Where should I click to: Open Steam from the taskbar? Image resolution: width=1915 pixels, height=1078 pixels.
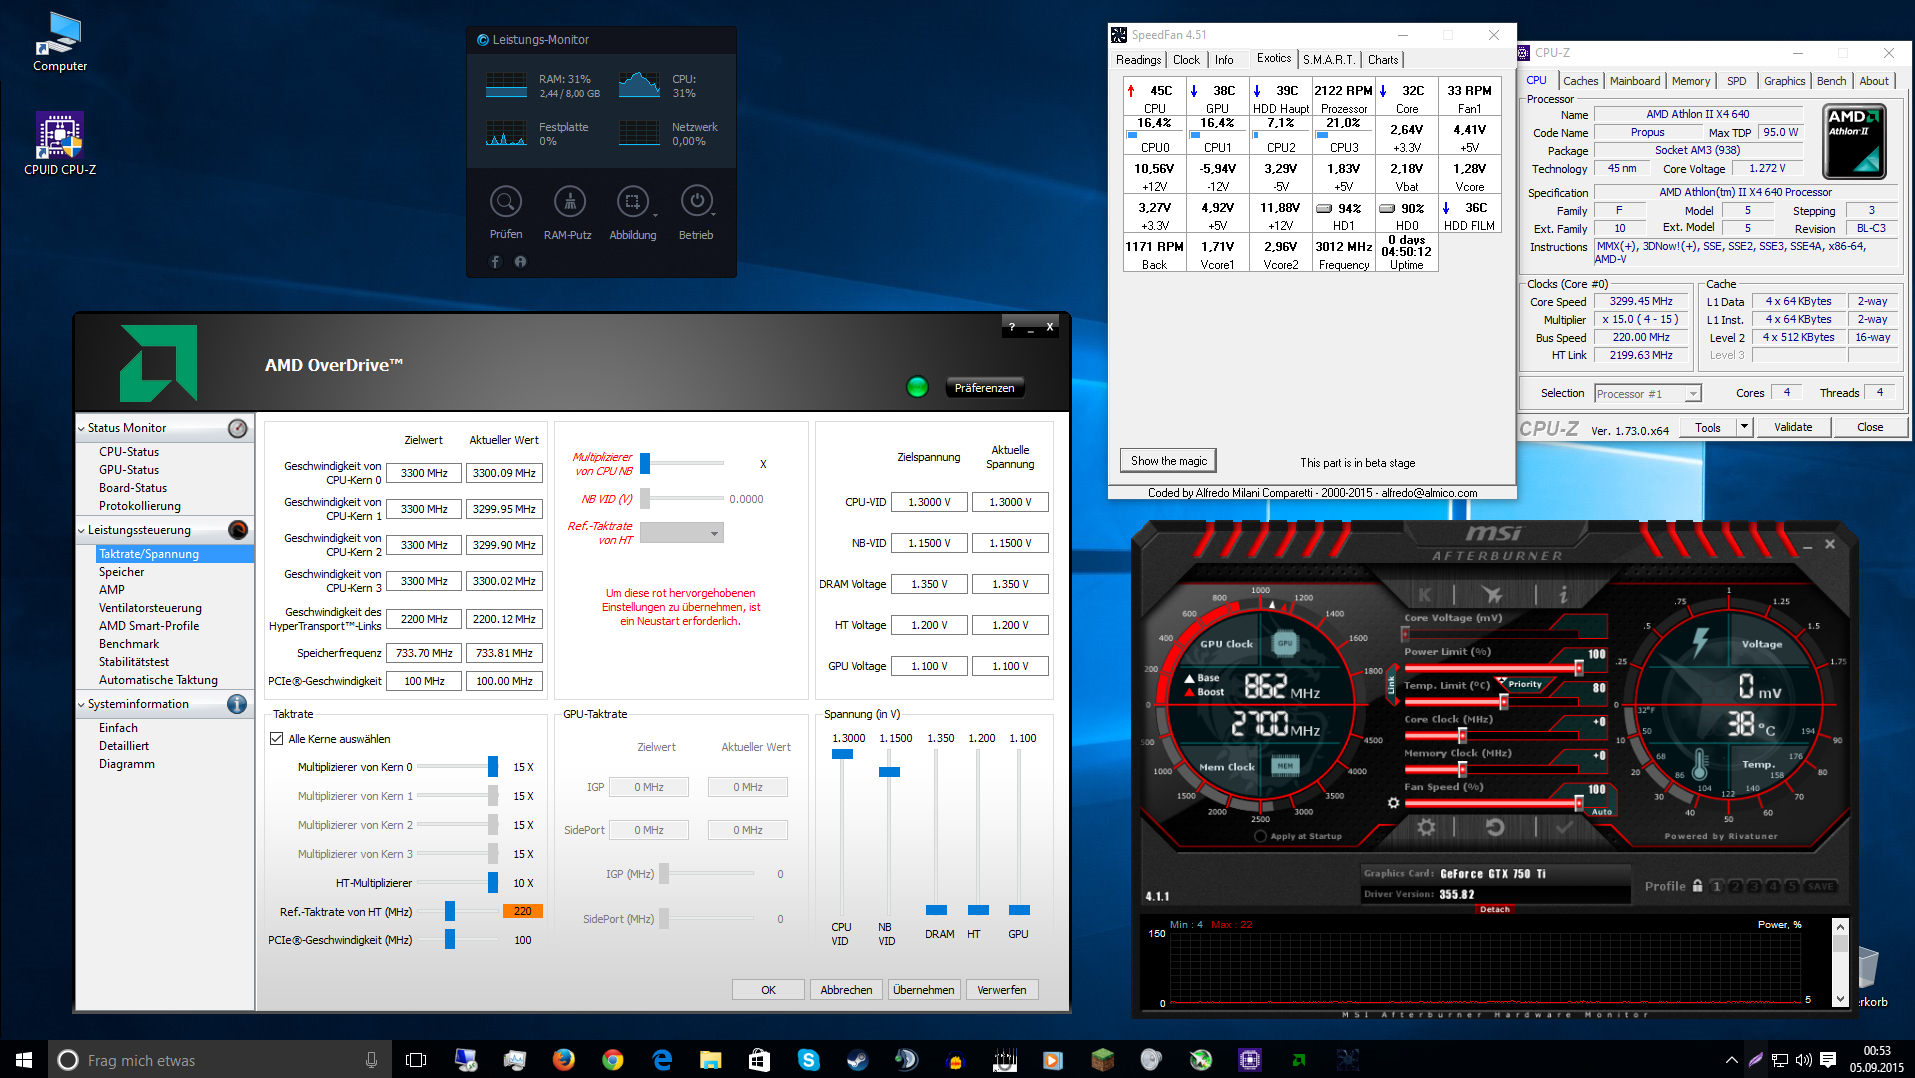coord(857,1060)
